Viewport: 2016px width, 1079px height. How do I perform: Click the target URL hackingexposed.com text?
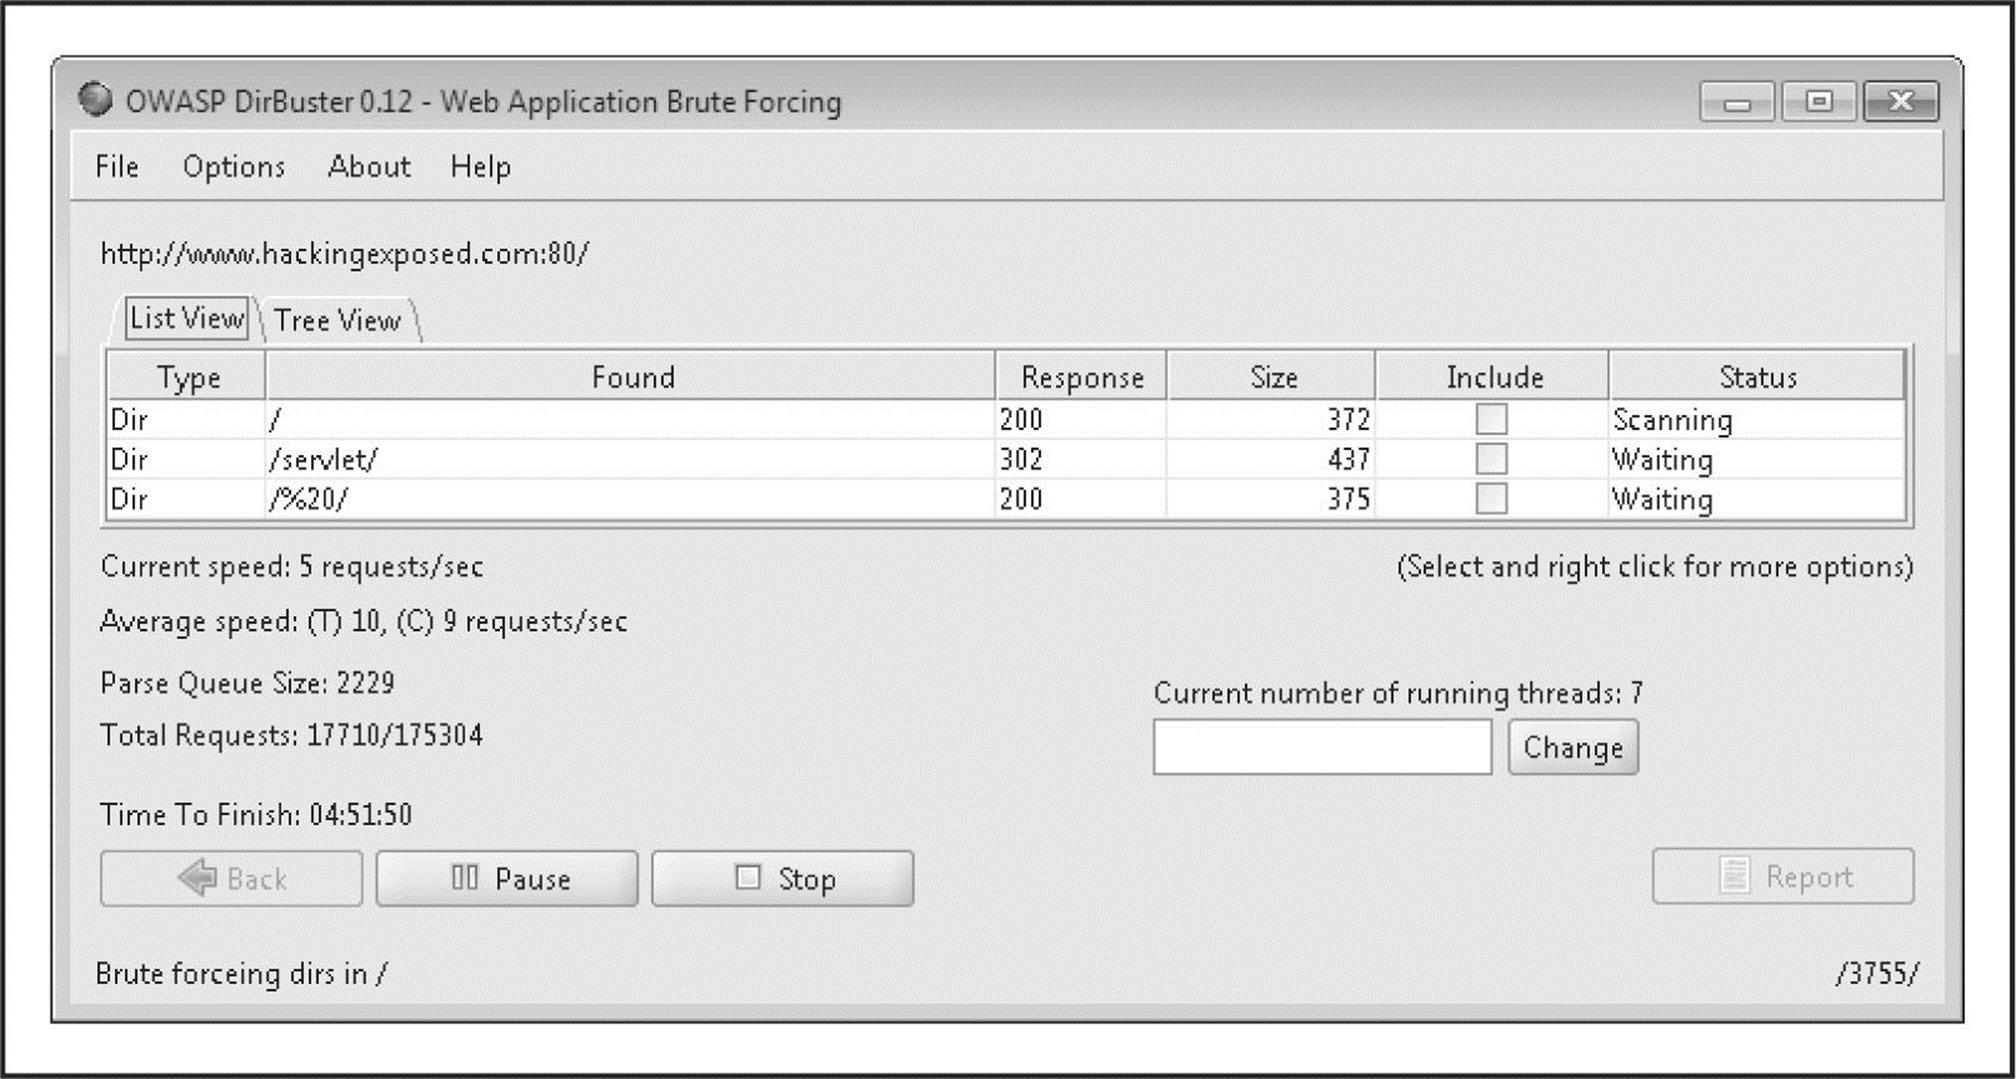point(344,253)
